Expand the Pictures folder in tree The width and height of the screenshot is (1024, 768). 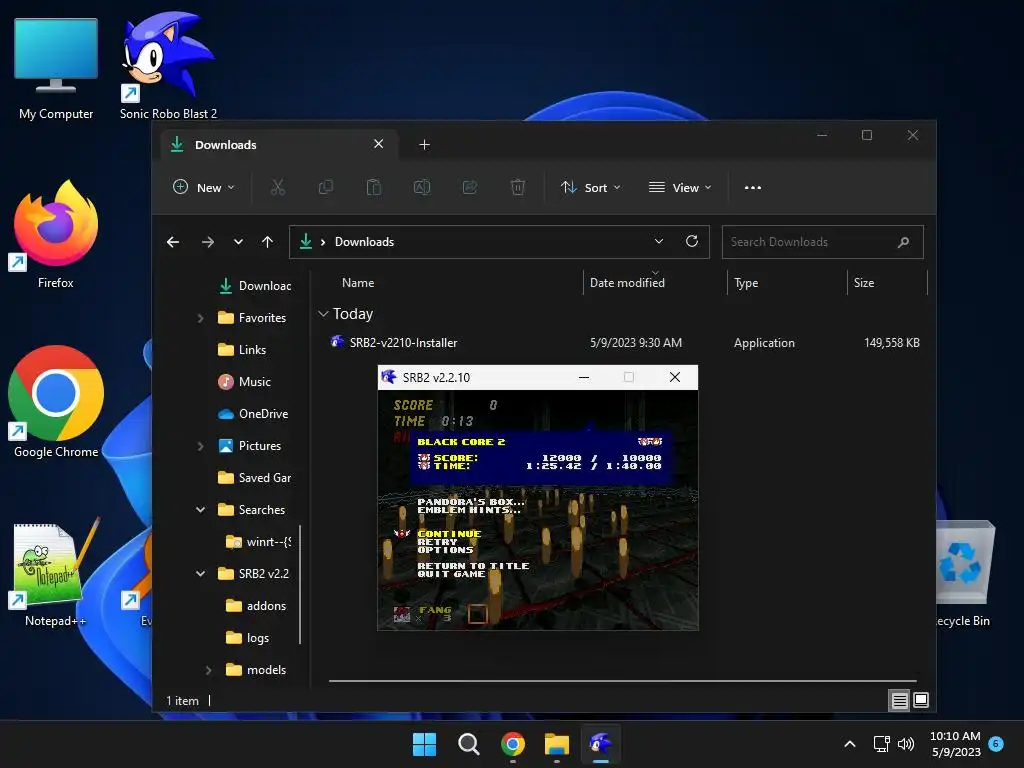click(x=200, y=446)
